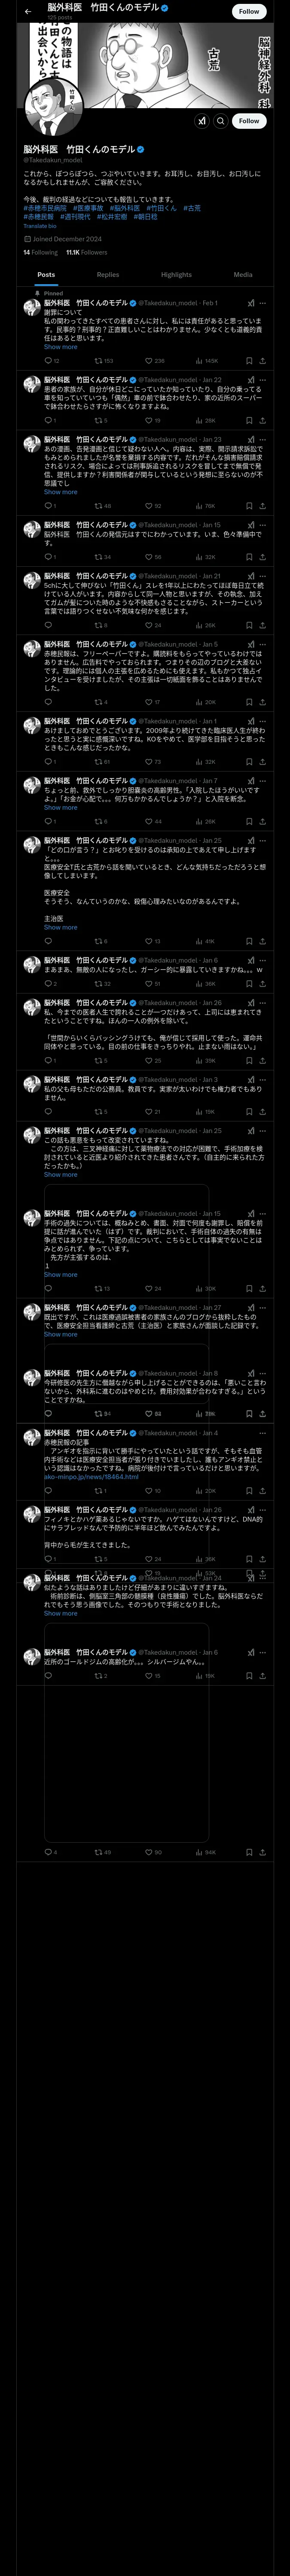The height and width of the screenshot is (2576, 290).
Task: Switch to the Highlights tab
Action: coord(176,274)
